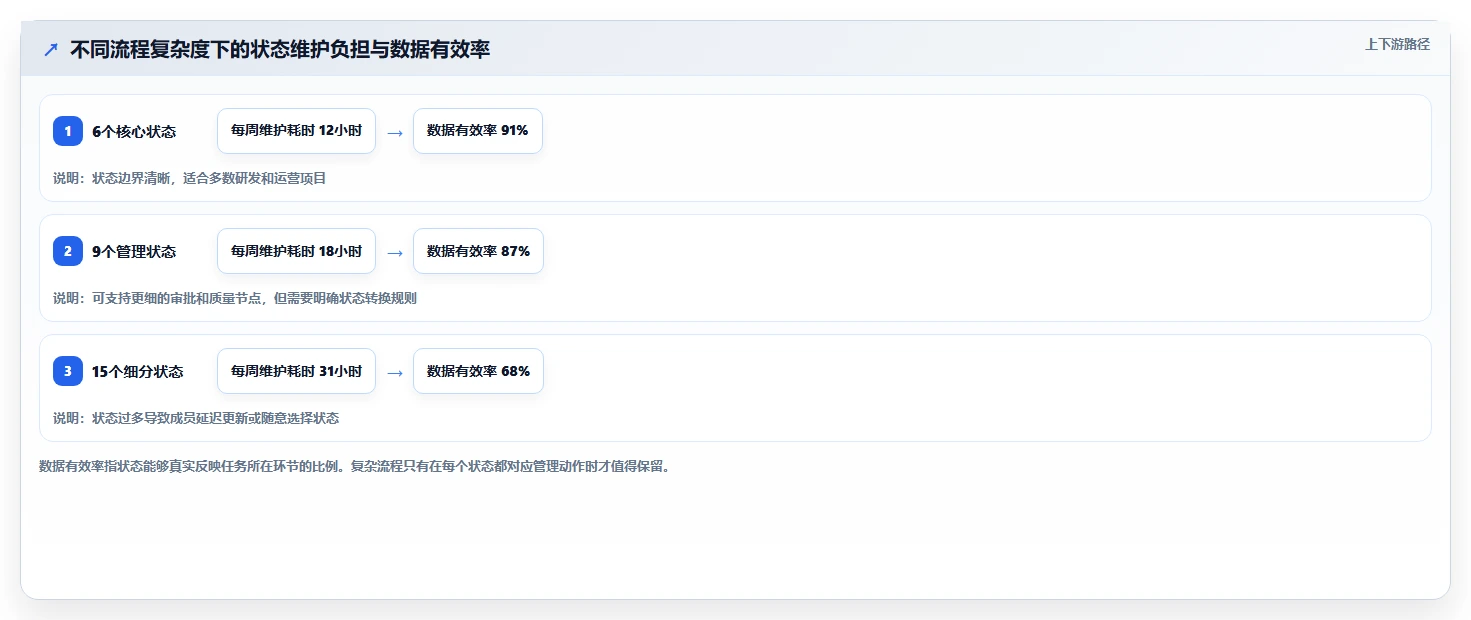Click the note 状态边界清晰，适合多数研发和运营项目
Viewport: 1471px width, 620px height.
[190, 178]
